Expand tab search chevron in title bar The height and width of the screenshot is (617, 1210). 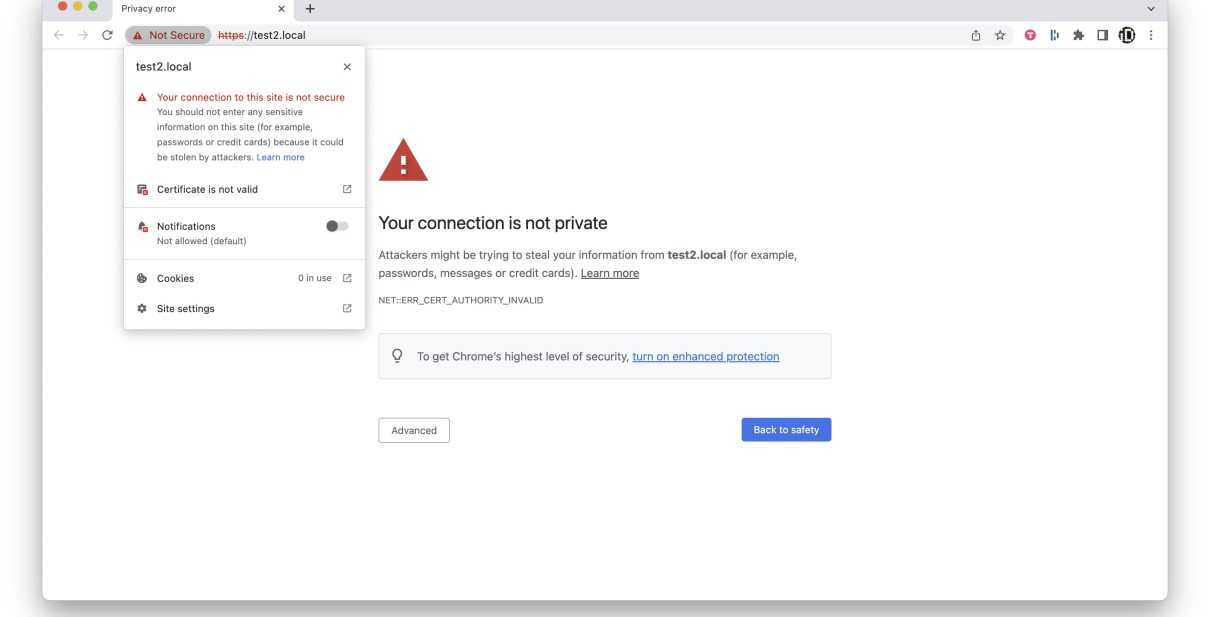coord(1150,9)
